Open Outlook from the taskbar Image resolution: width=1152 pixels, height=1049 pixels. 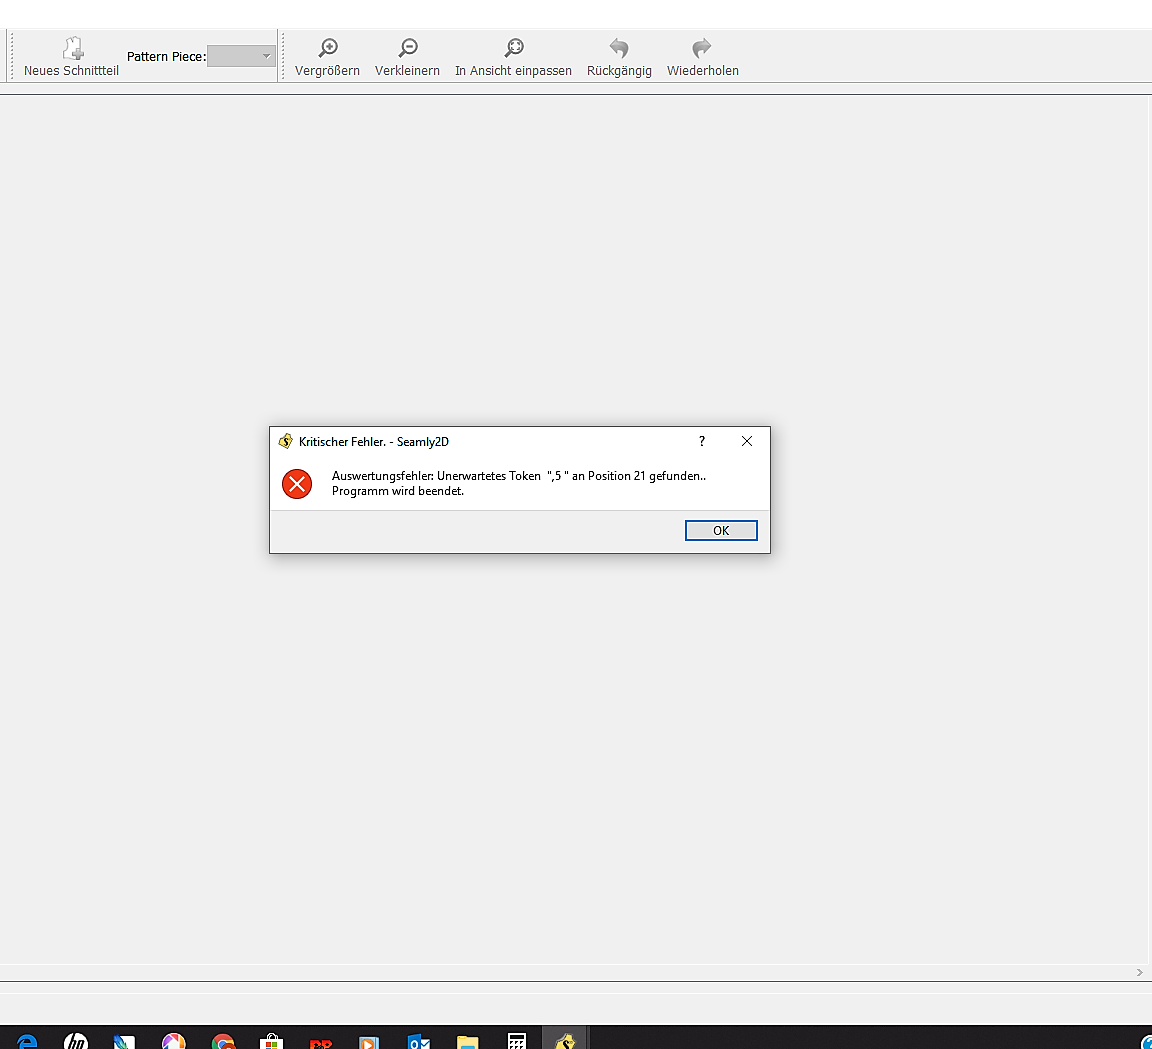point(419,1042)
